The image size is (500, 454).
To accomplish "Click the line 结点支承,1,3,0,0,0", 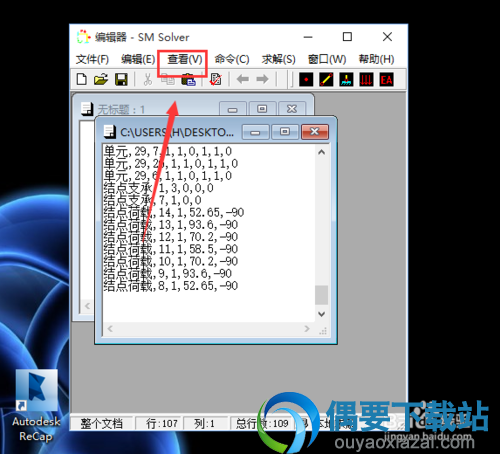I will coord(158,188).
